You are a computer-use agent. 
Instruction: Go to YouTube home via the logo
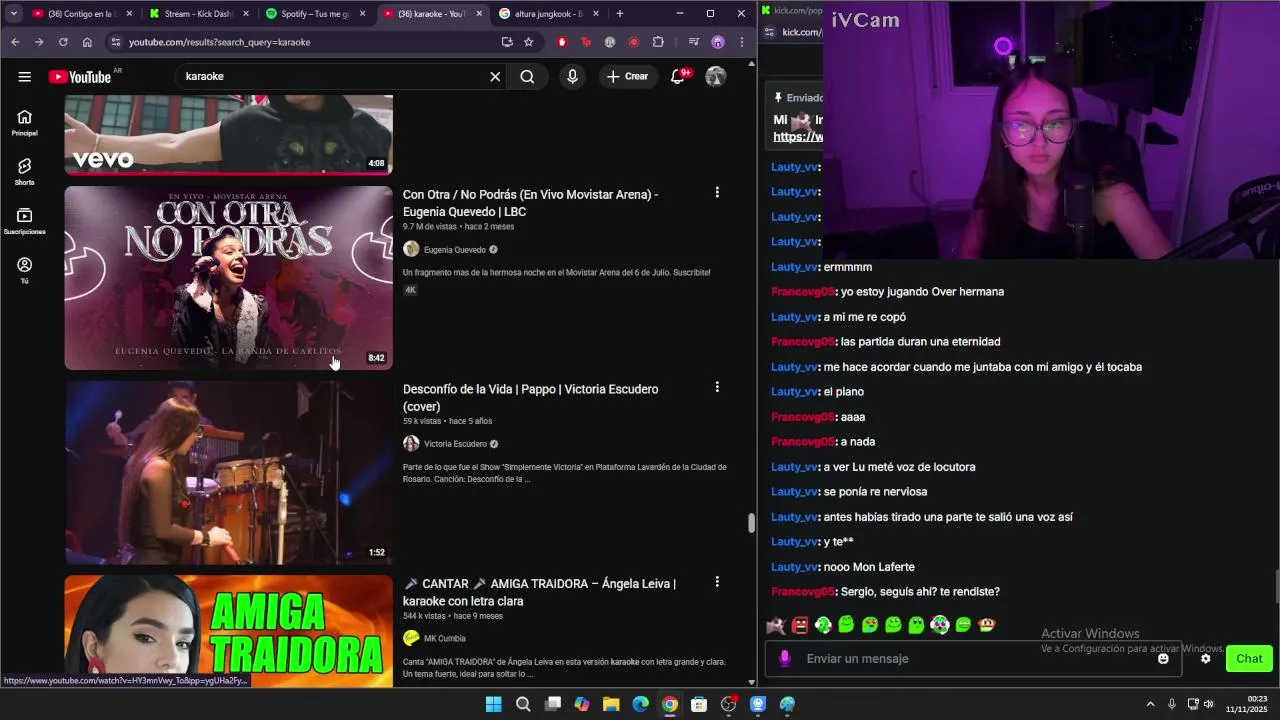[80, 77]
